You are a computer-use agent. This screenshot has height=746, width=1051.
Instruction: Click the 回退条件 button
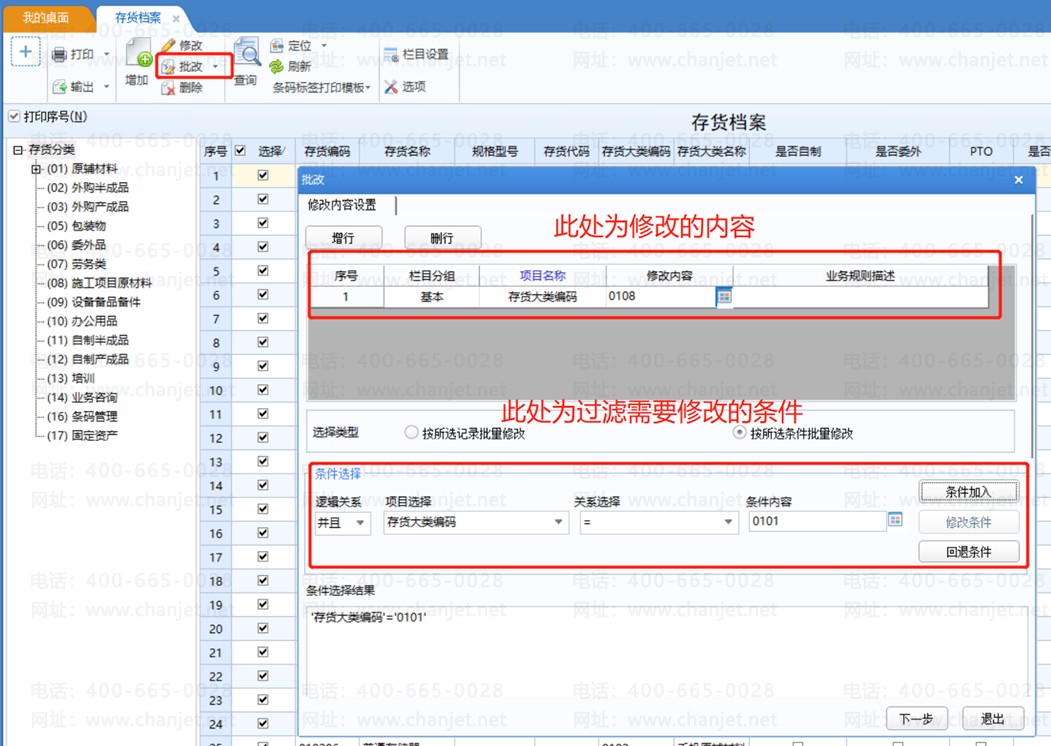click(968, 552)
